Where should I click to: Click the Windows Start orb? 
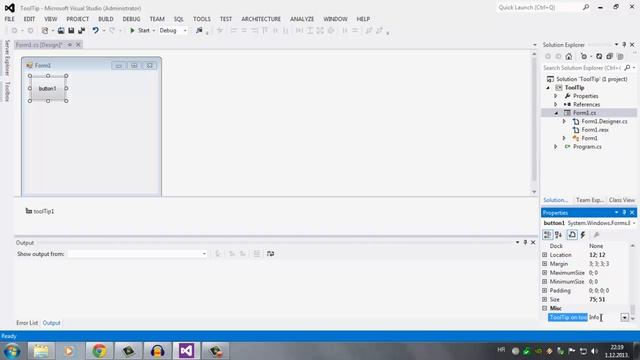coord(12,351)
